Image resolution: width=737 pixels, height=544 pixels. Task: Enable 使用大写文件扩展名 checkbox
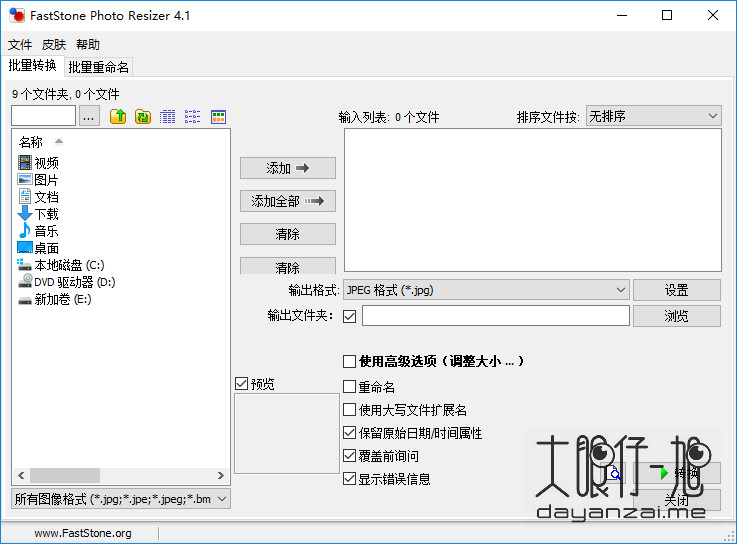point(349,410)
